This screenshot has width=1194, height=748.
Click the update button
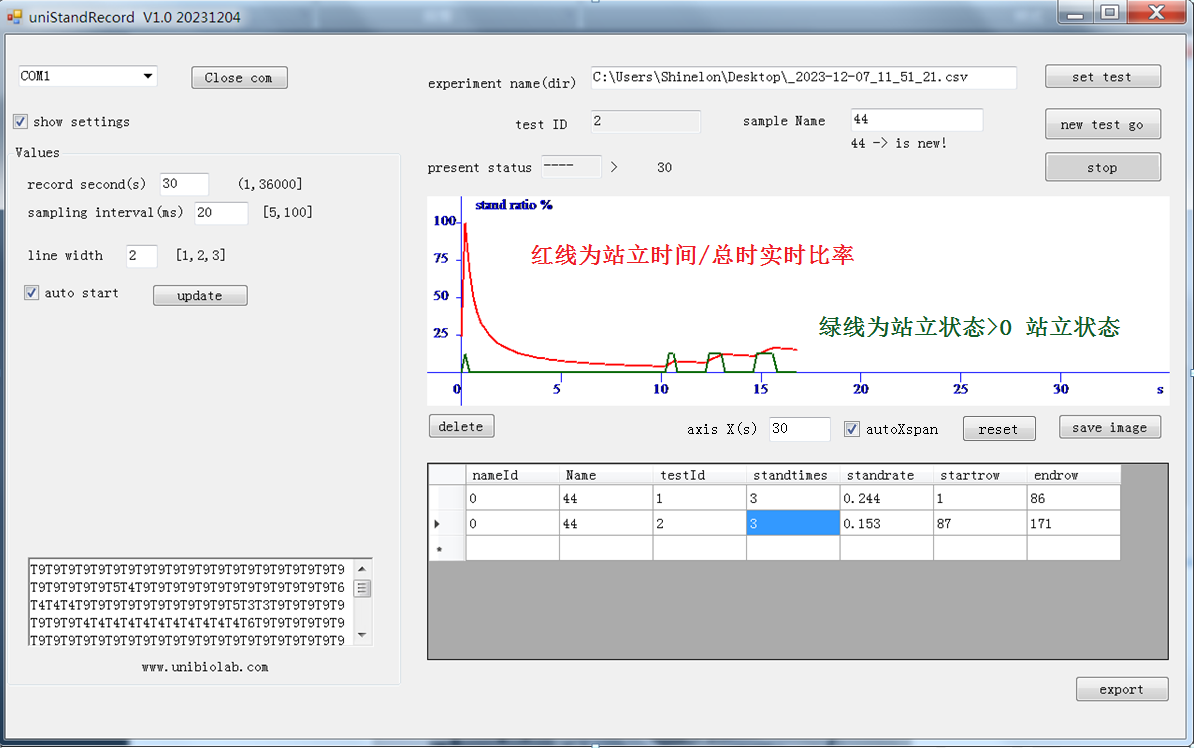tap(200, 296)
